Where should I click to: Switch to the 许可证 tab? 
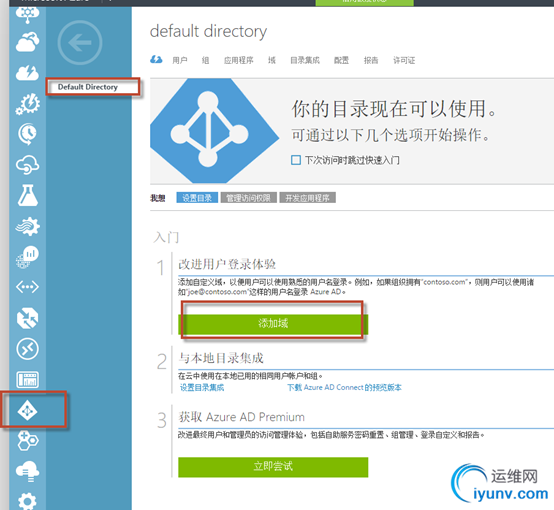coord(404,60)
